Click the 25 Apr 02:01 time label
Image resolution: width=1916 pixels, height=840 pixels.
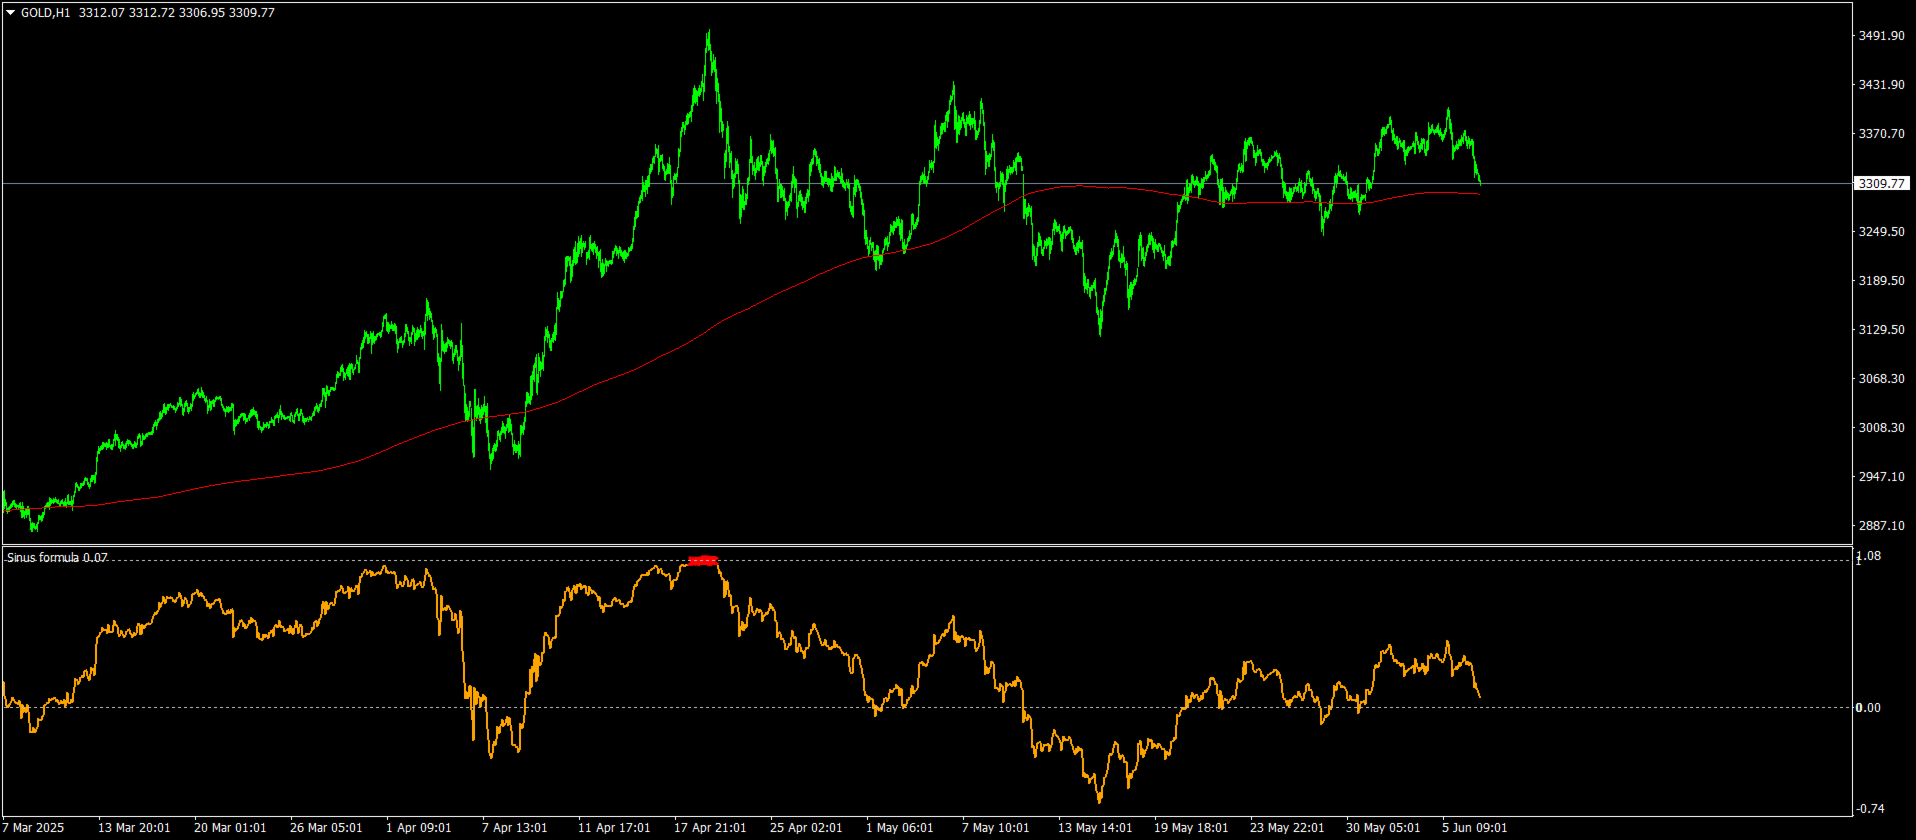pyautogui.click(x=806, y=828)
